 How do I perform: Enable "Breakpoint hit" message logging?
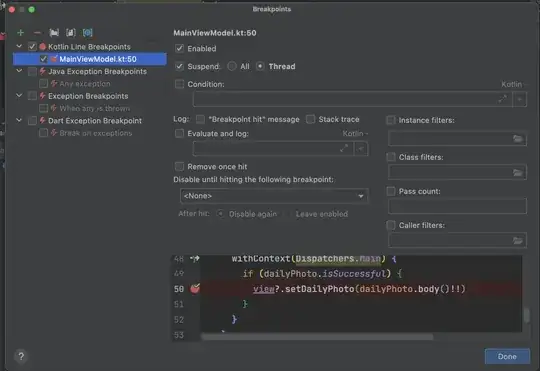(200, 119)
